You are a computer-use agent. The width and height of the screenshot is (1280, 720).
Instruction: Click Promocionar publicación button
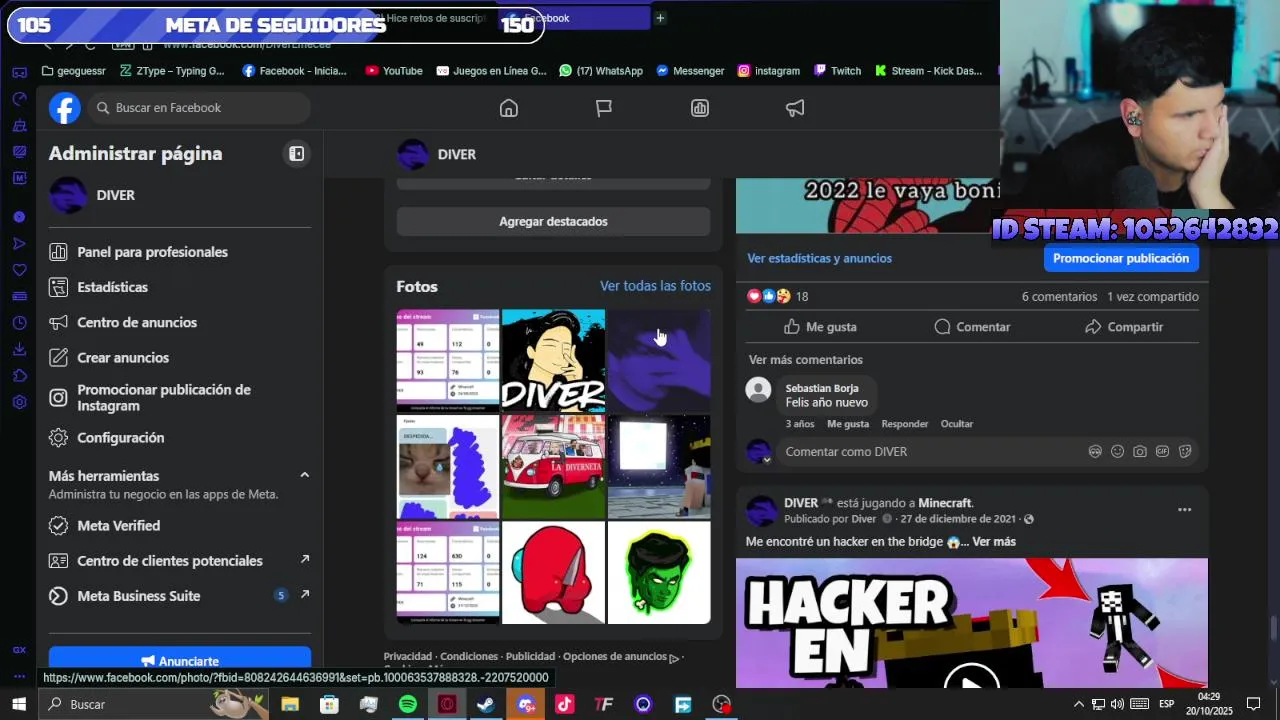point(1121,258)
